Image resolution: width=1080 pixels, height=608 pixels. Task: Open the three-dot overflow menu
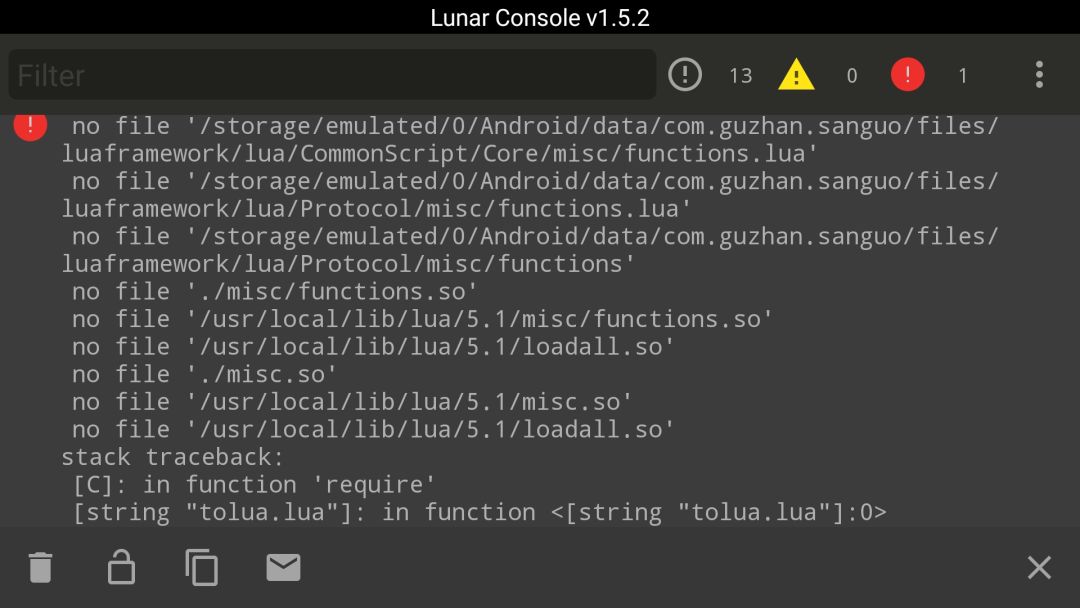(1039, 74)
